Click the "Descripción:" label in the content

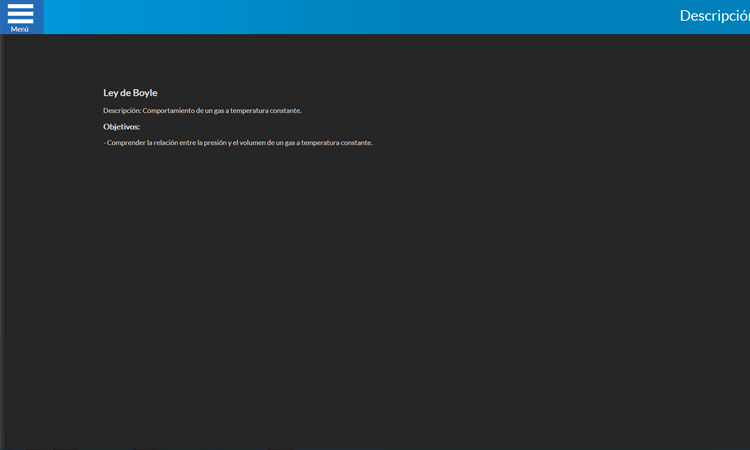122,111
